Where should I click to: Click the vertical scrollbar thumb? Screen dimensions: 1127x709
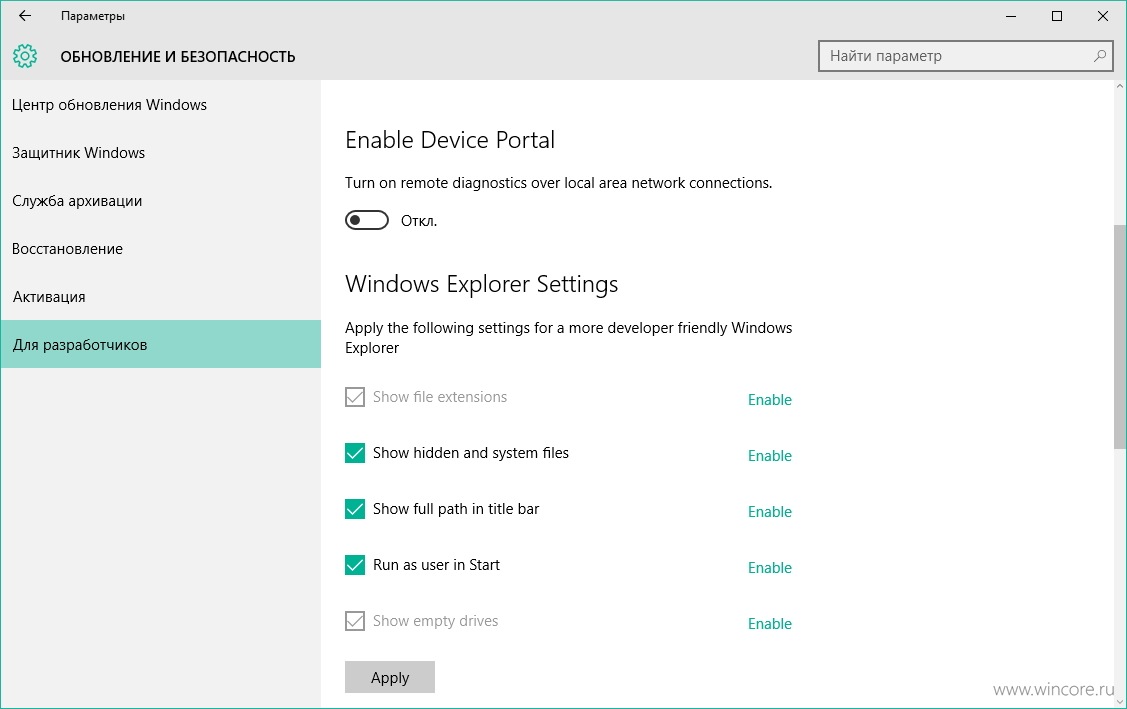[1120, 337]
